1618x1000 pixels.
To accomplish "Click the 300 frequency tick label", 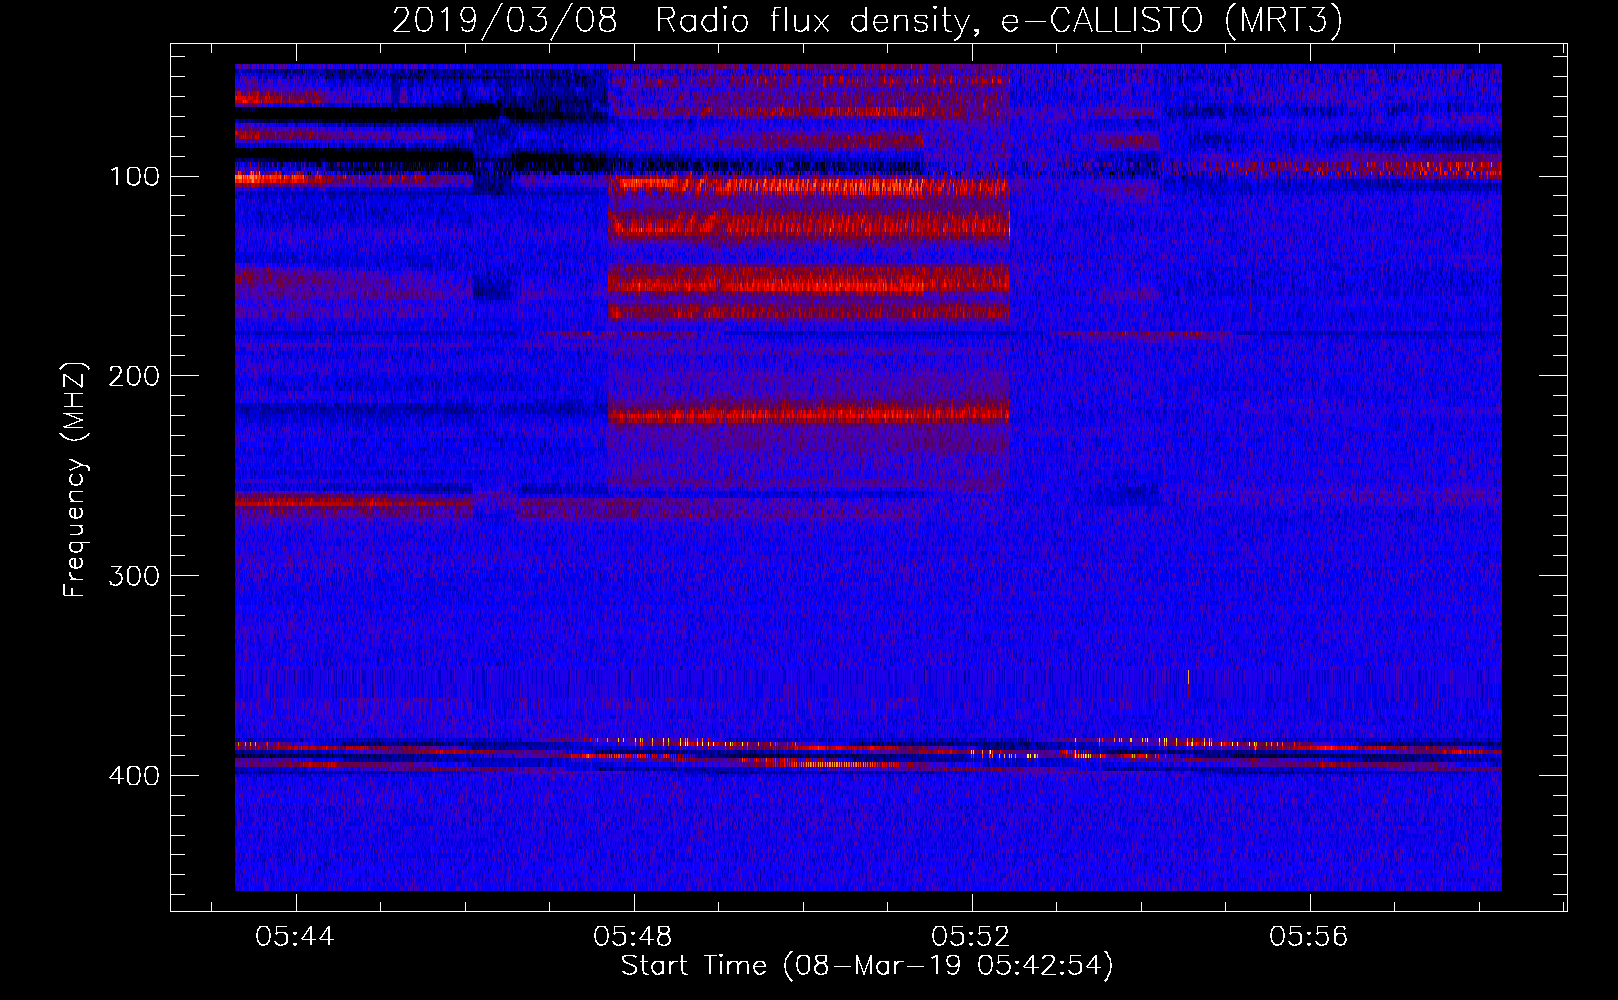I will 135,576.
